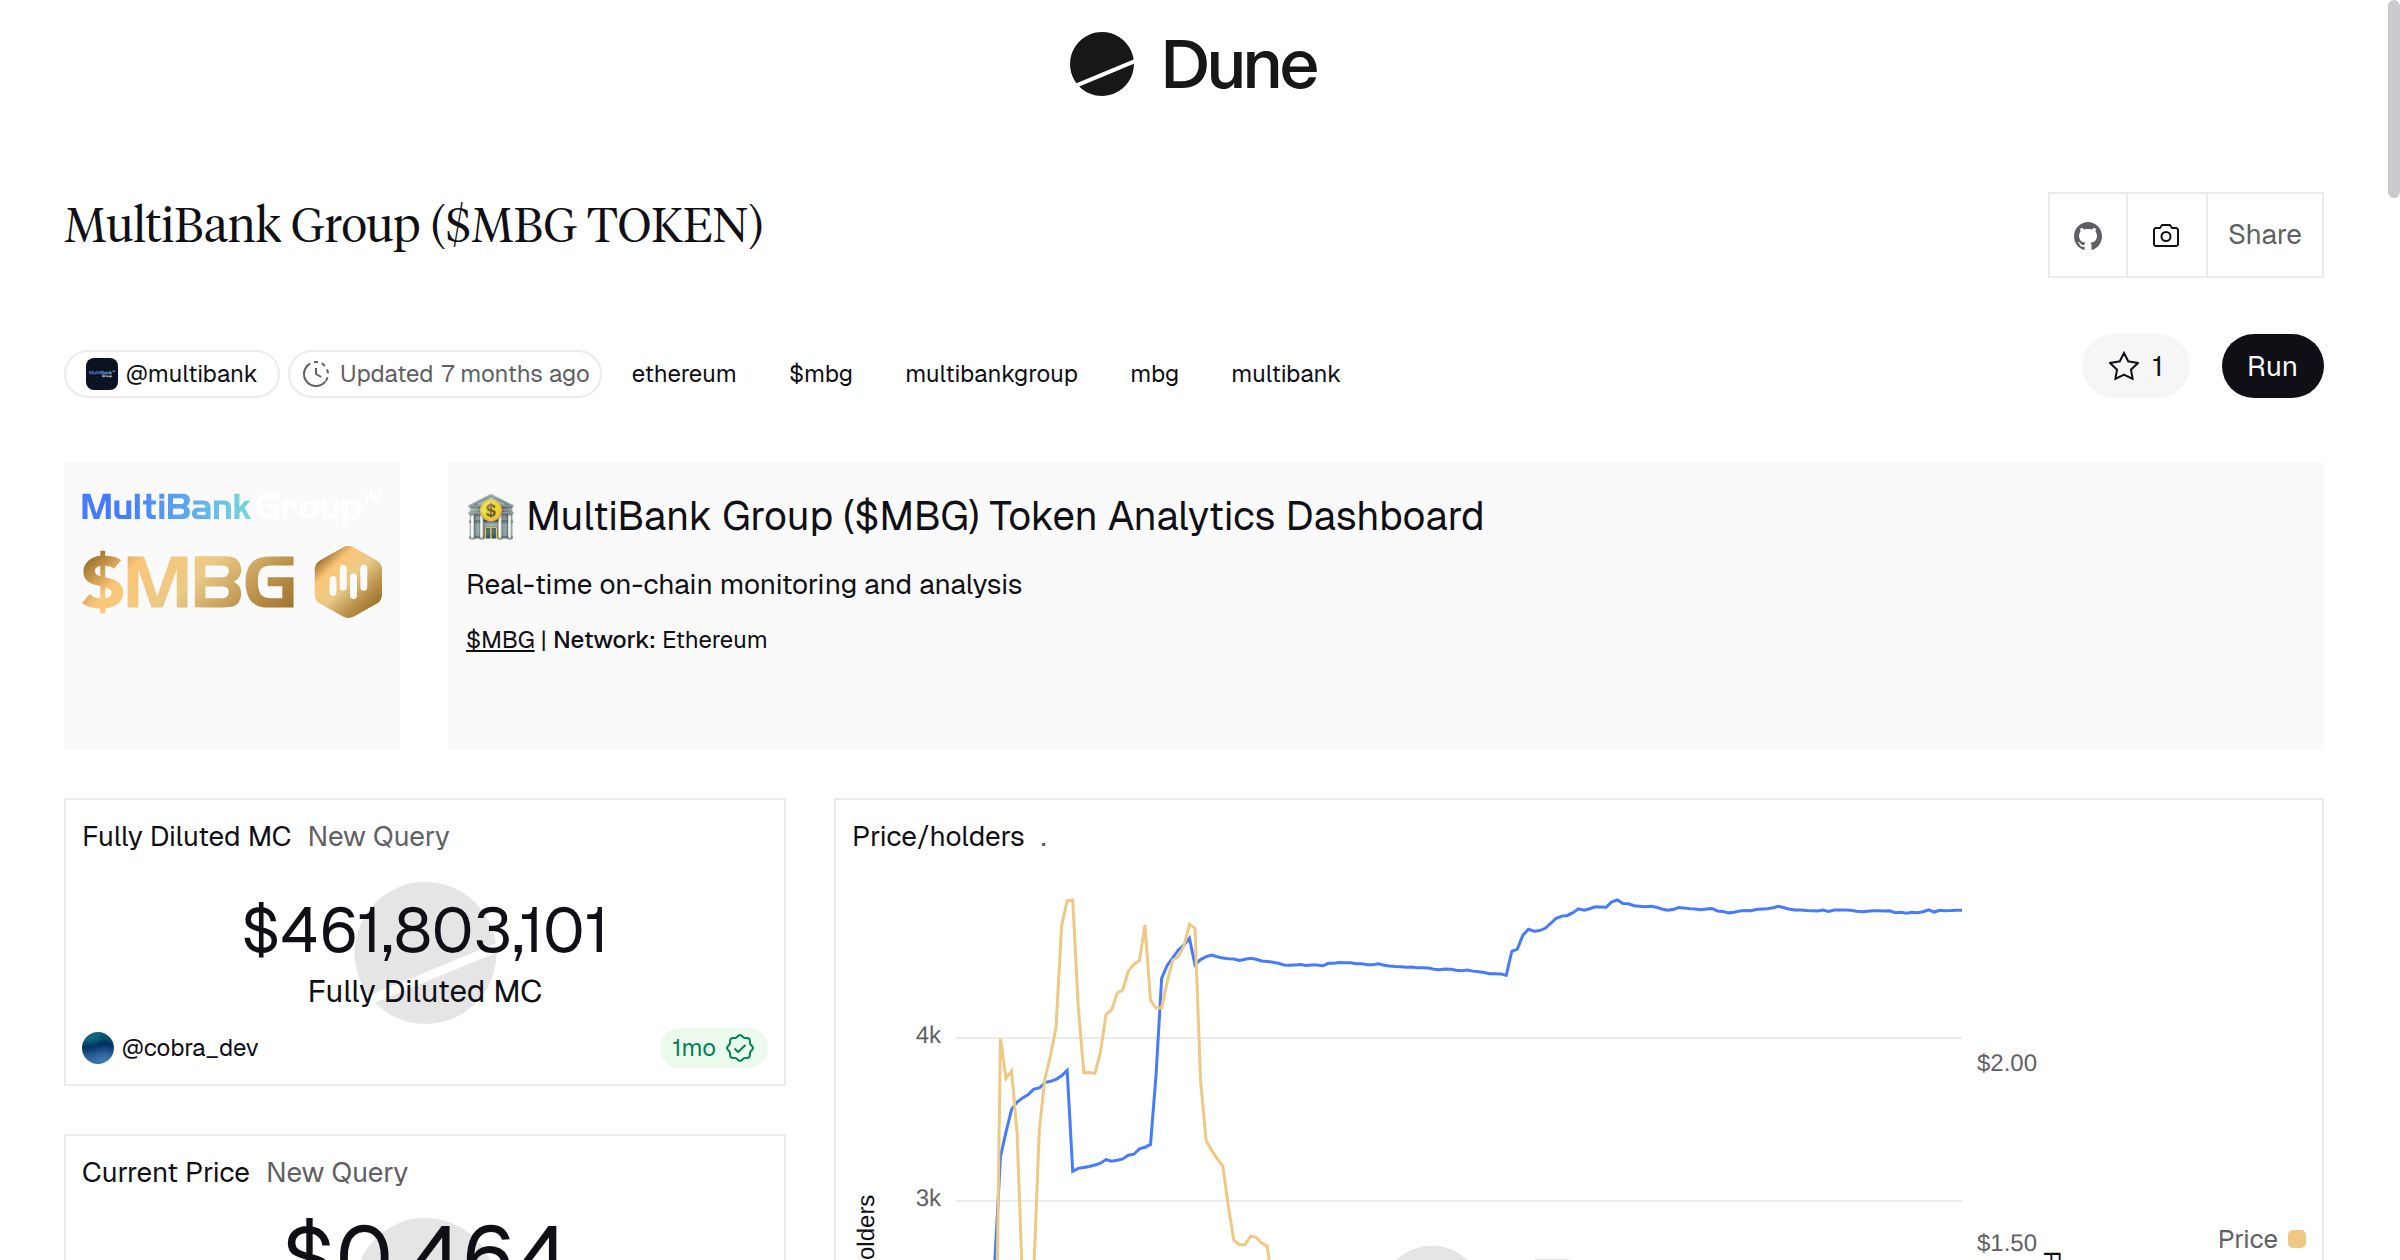Open the ethereum tag
The height and width of the screenshot is (1260, 2400).
[x=684, y=373]
